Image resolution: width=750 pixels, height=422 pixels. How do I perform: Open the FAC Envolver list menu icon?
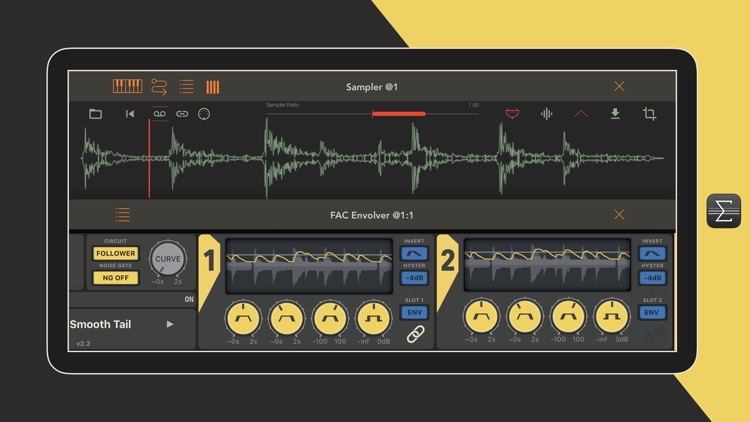coord(122,215)
